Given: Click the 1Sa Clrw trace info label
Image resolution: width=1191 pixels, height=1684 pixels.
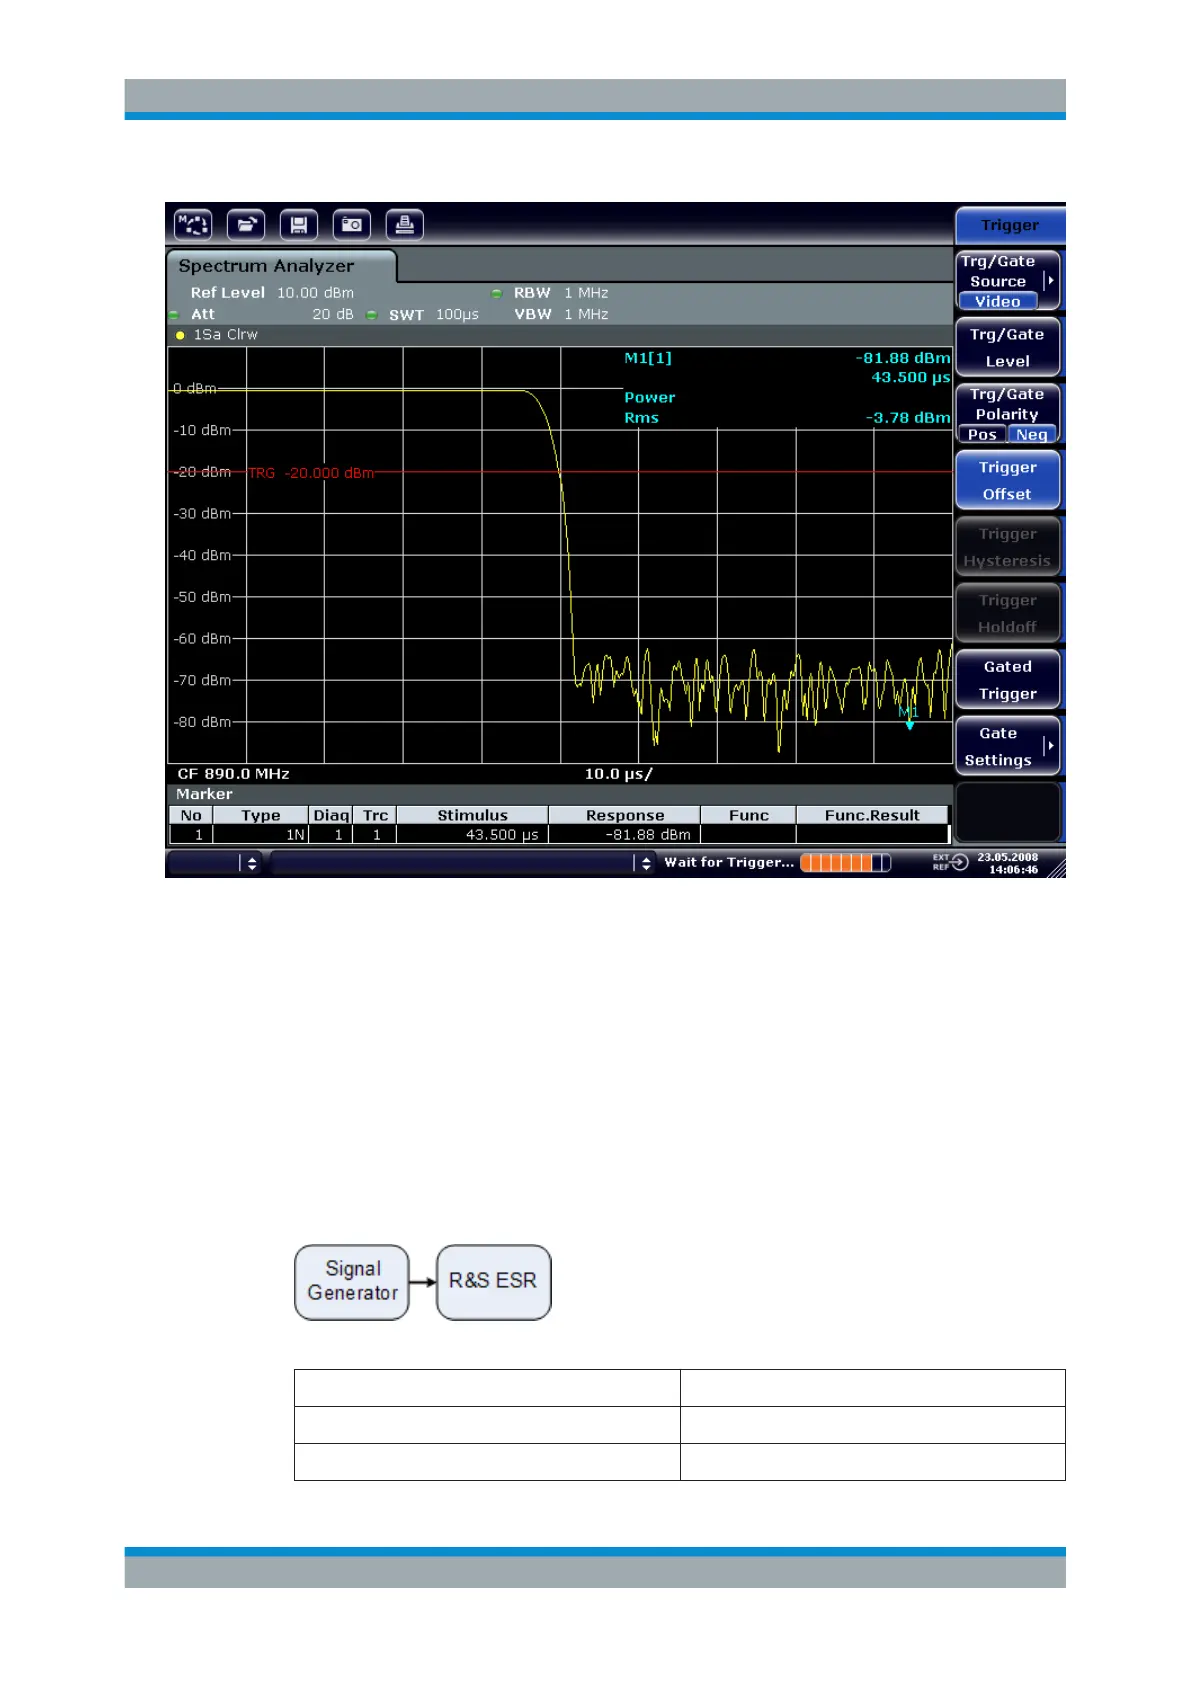Looking at the screenshot, I should point(225,335).
